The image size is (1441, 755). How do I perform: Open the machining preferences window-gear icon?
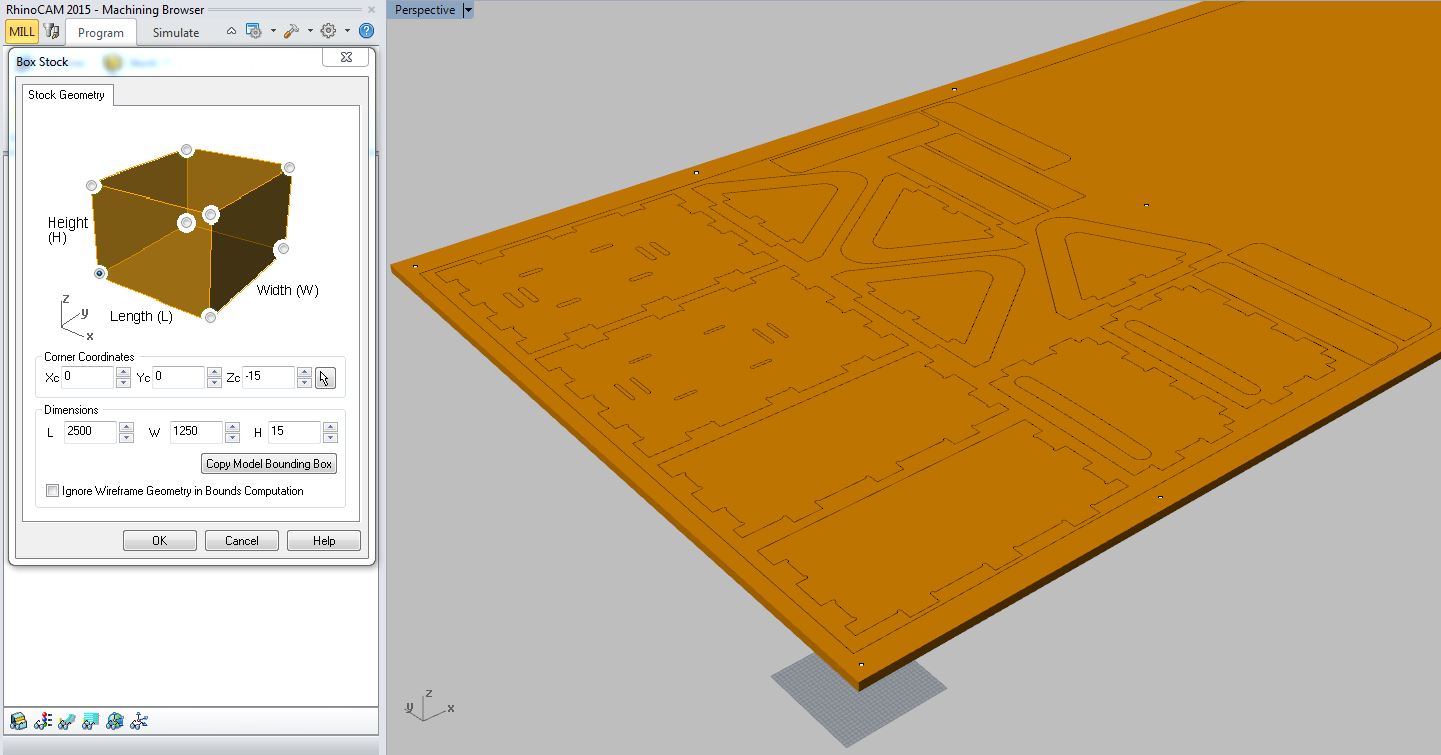pos(254,31)
